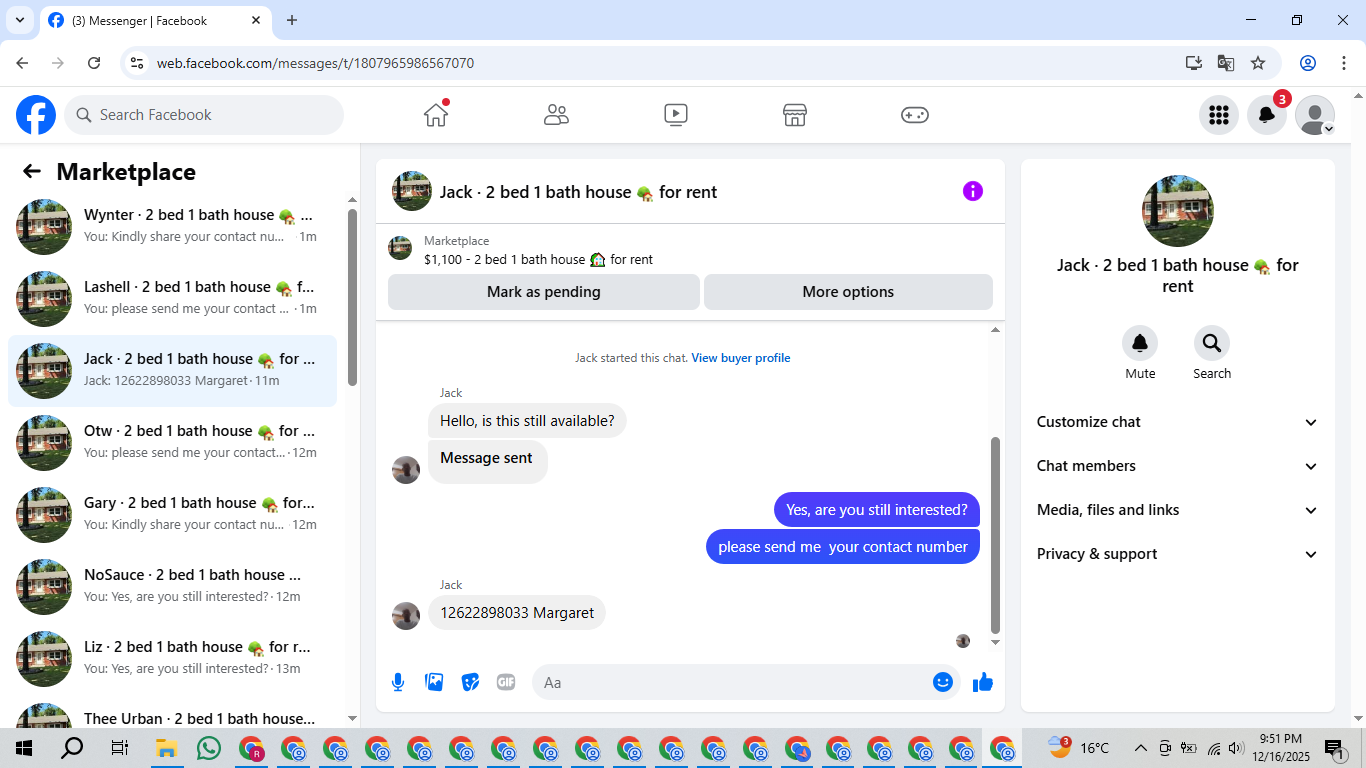Open the emoji picker smiley icon

(x=942, y=682)
